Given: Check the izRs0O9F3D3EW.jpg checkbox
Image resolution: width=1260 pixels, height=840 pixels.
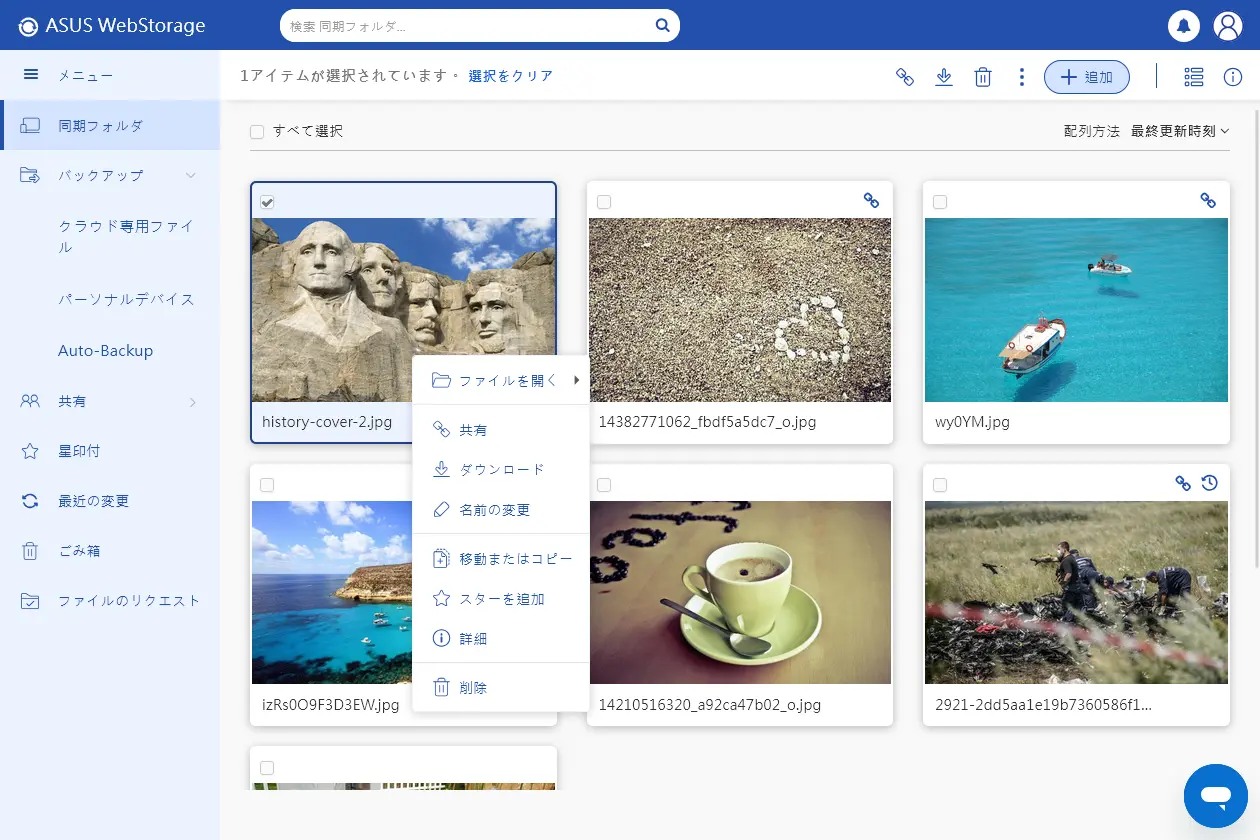Looking at the screenshot, I should tap(267, 485).
